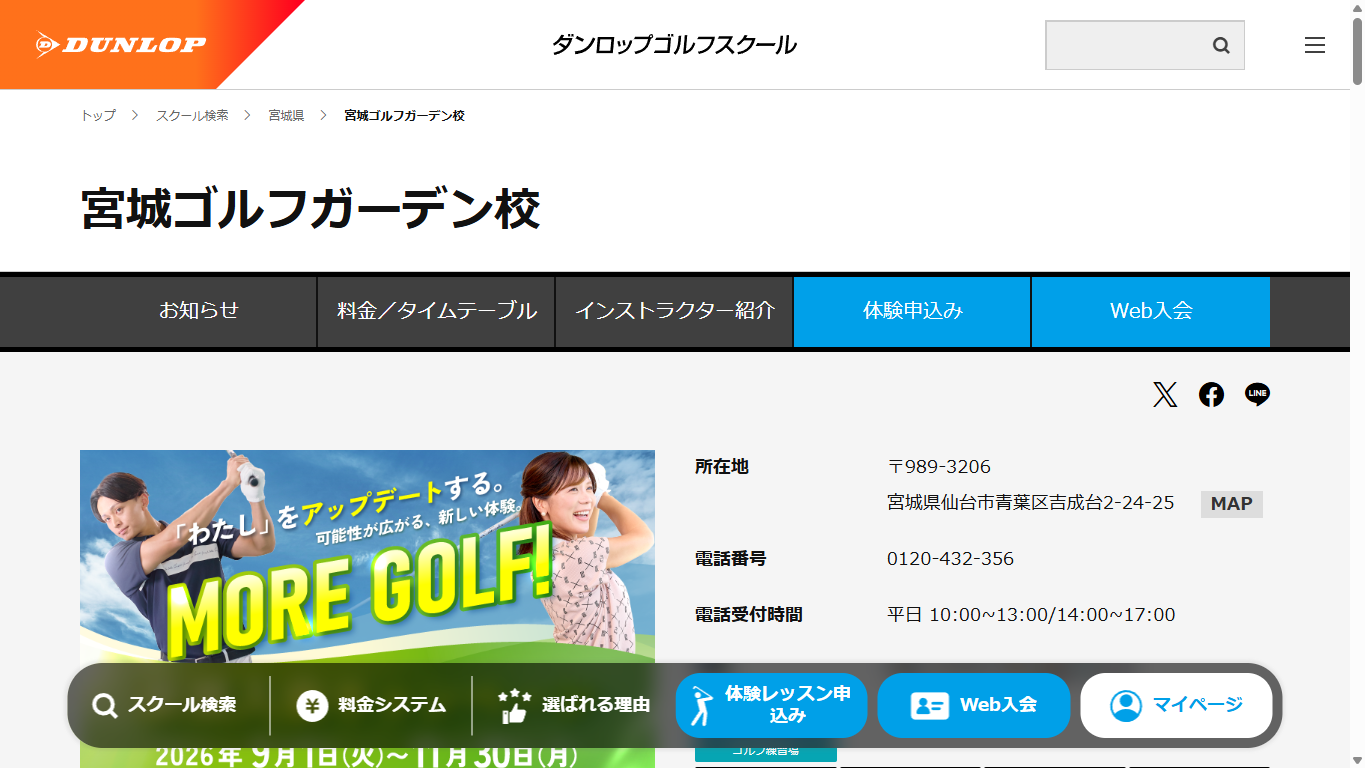Go to スクール検索 breadcrumb link
The image size is (1365, 768).
[x=192, y=116]
